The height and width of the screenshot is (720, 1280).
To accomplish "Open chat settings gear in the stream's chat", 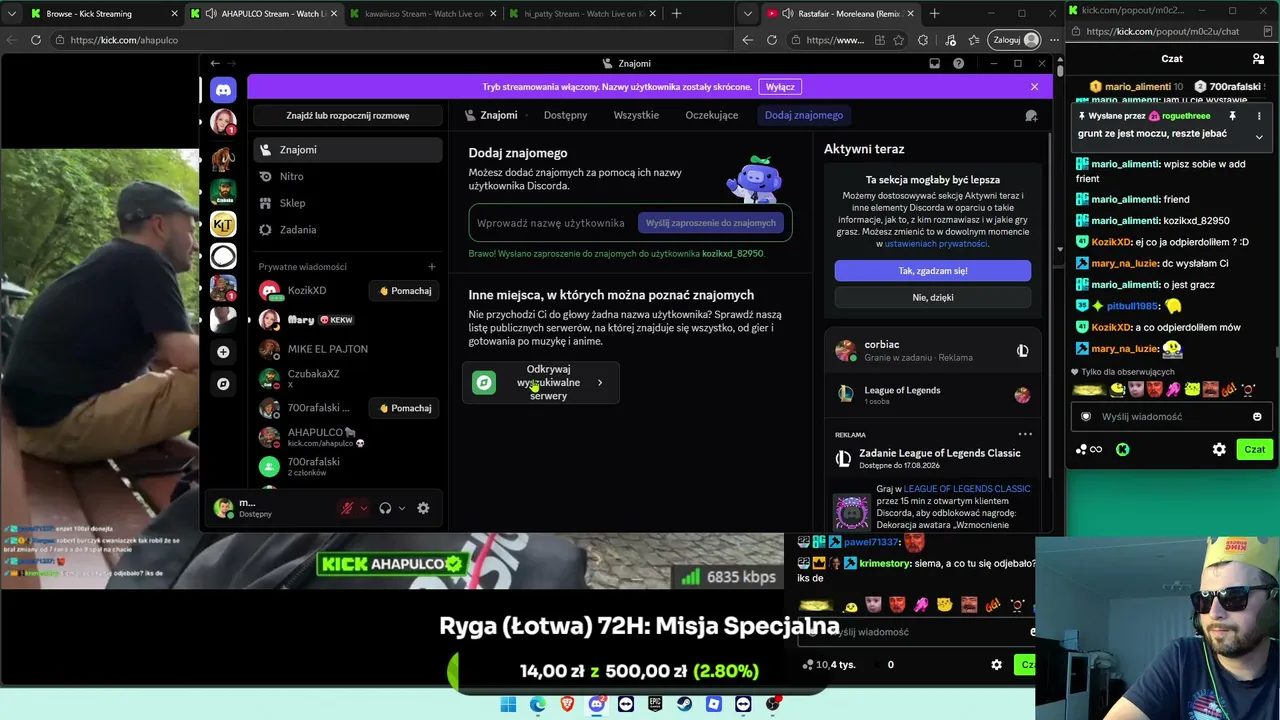I will (x=996, y=665).
